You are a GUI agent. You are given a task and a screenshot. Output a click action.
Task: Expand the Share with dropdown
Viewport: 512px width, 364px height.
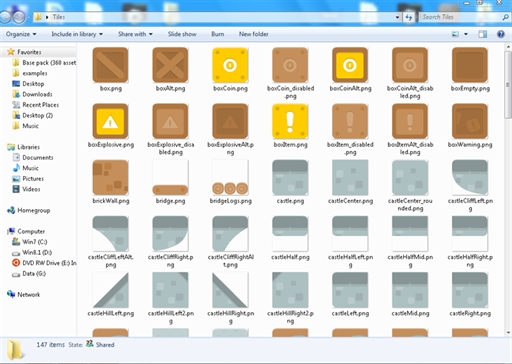click(x=135, y=34)
